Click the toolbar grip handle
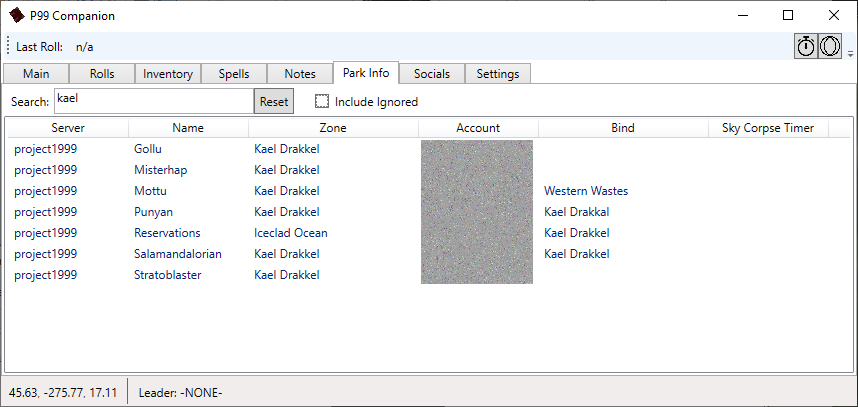858x407 pixels. [x=8, y=46]
